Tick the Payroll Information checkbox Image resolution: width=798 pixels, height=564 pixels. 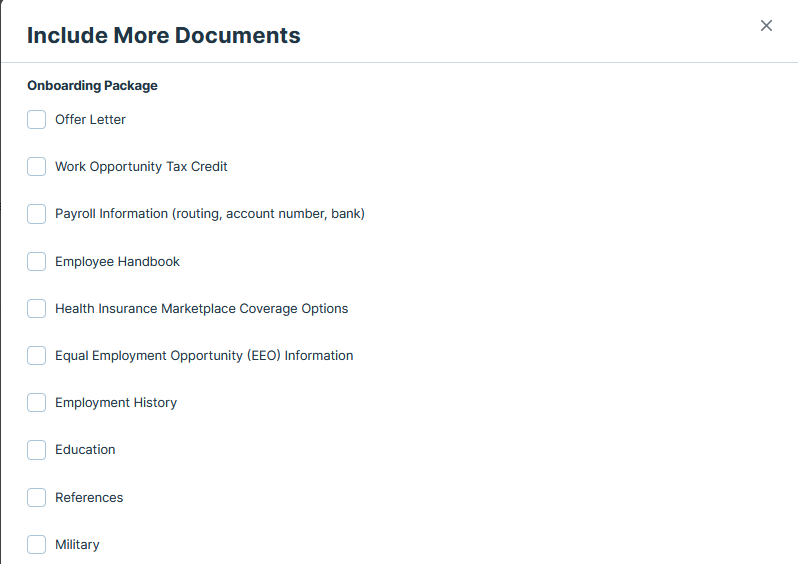click(x=37, y=214)
